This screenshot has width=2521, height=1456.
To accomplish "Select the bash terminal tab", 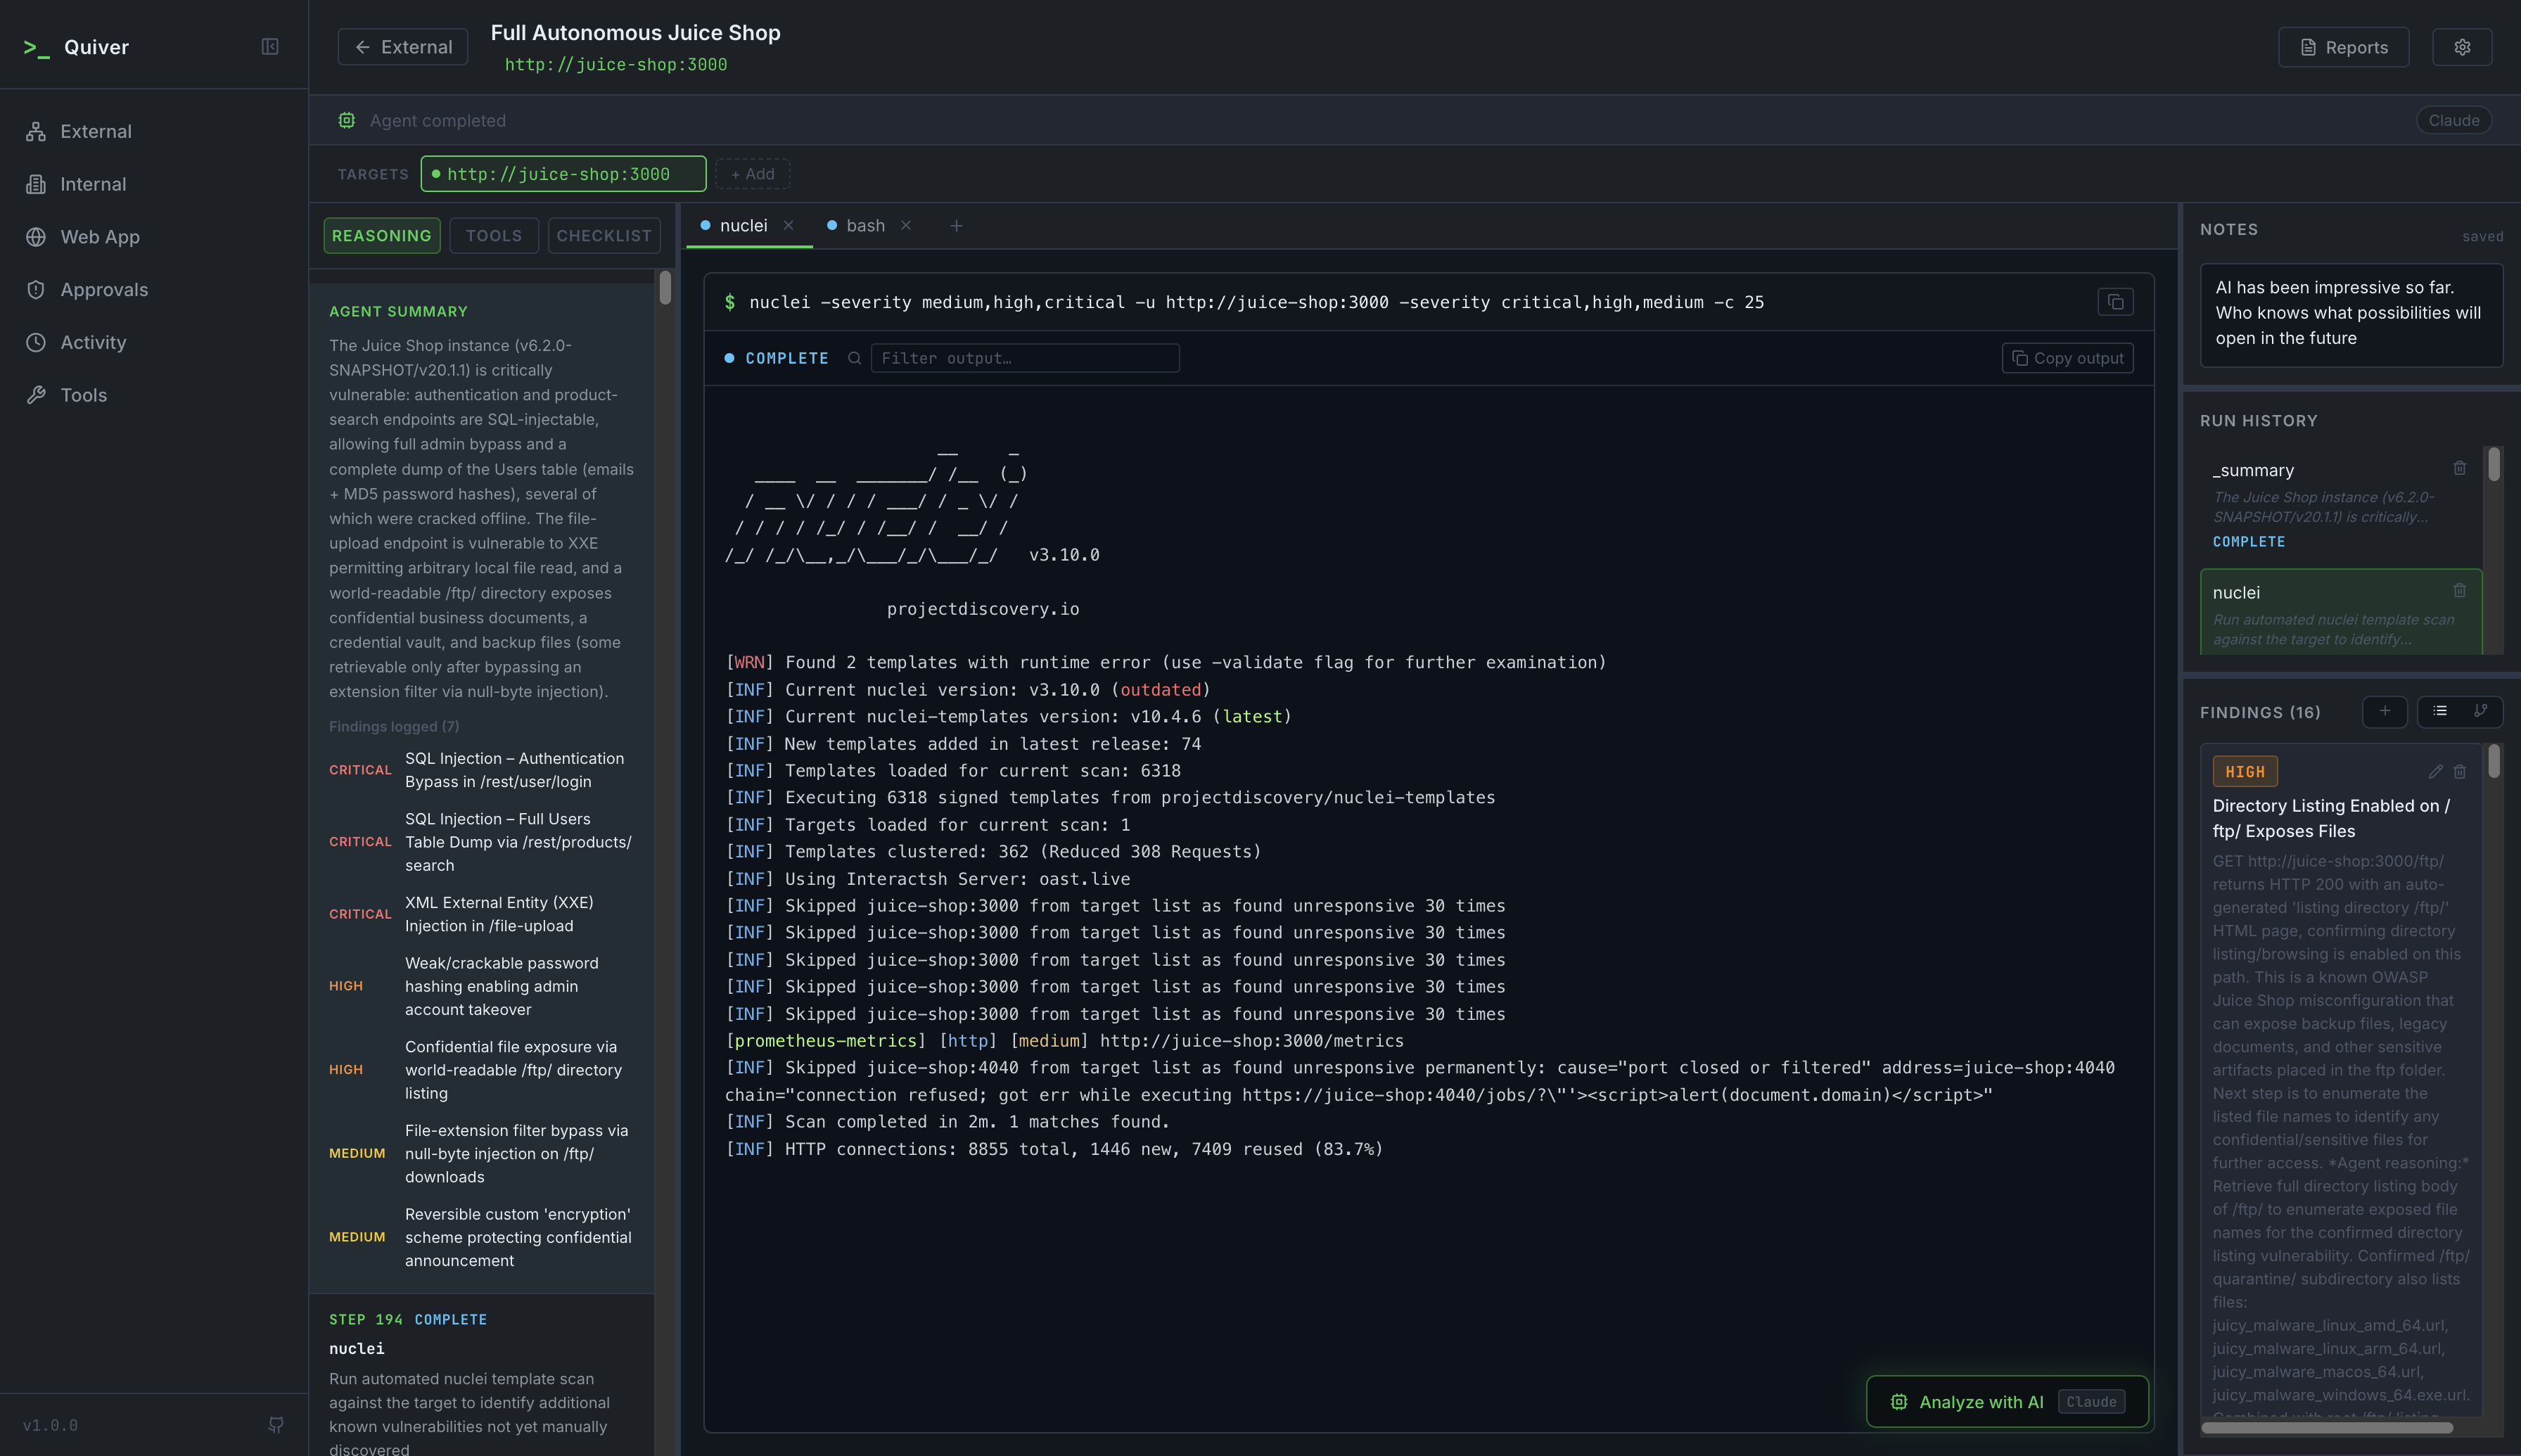I will pos(865,226).
